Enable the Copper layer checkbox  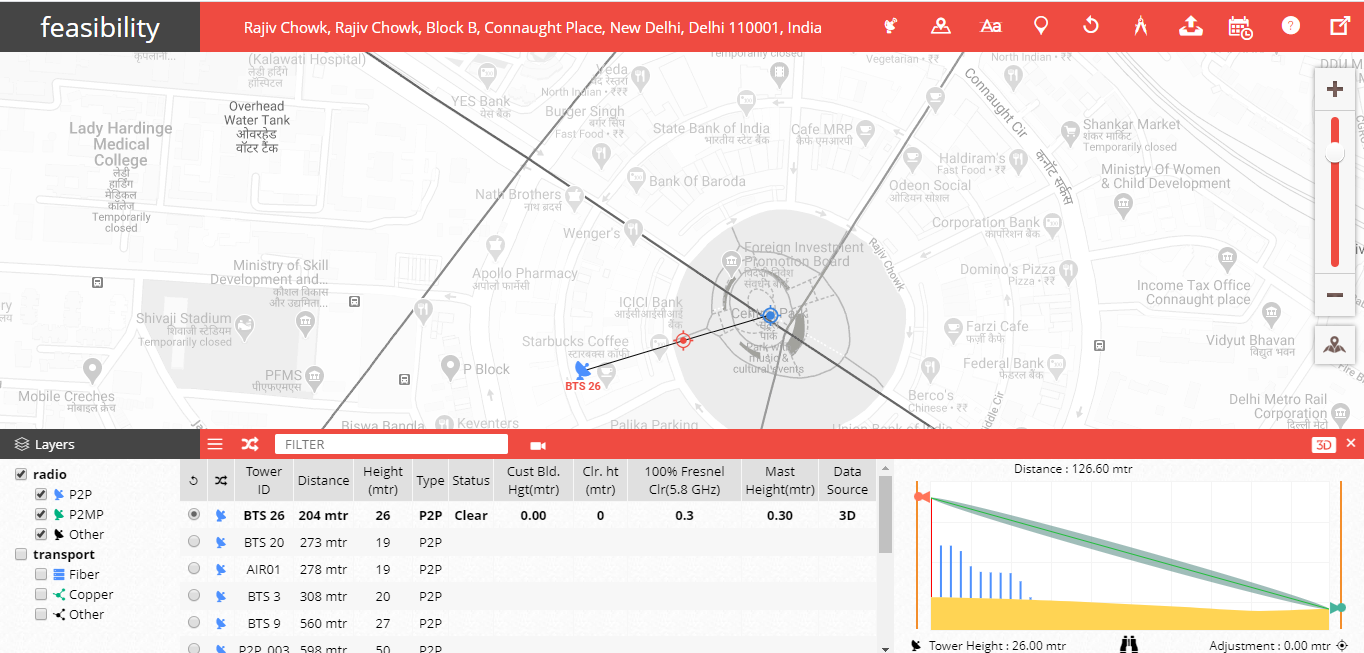(41, 594)
